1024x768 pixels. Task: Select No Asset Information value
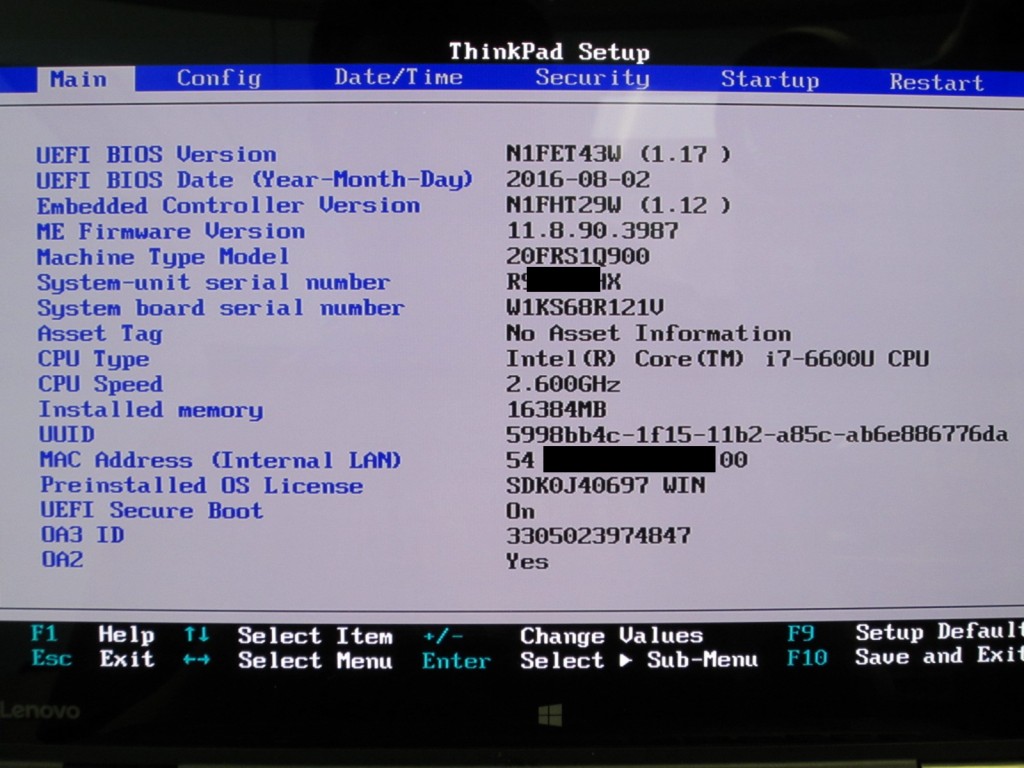(x=648, y=333)
